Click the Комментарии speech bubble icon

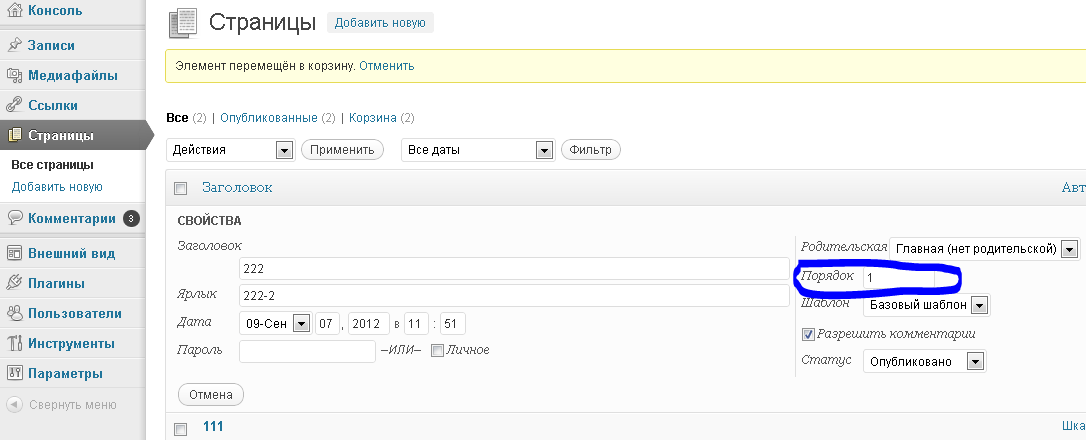(x=14, y=219)
